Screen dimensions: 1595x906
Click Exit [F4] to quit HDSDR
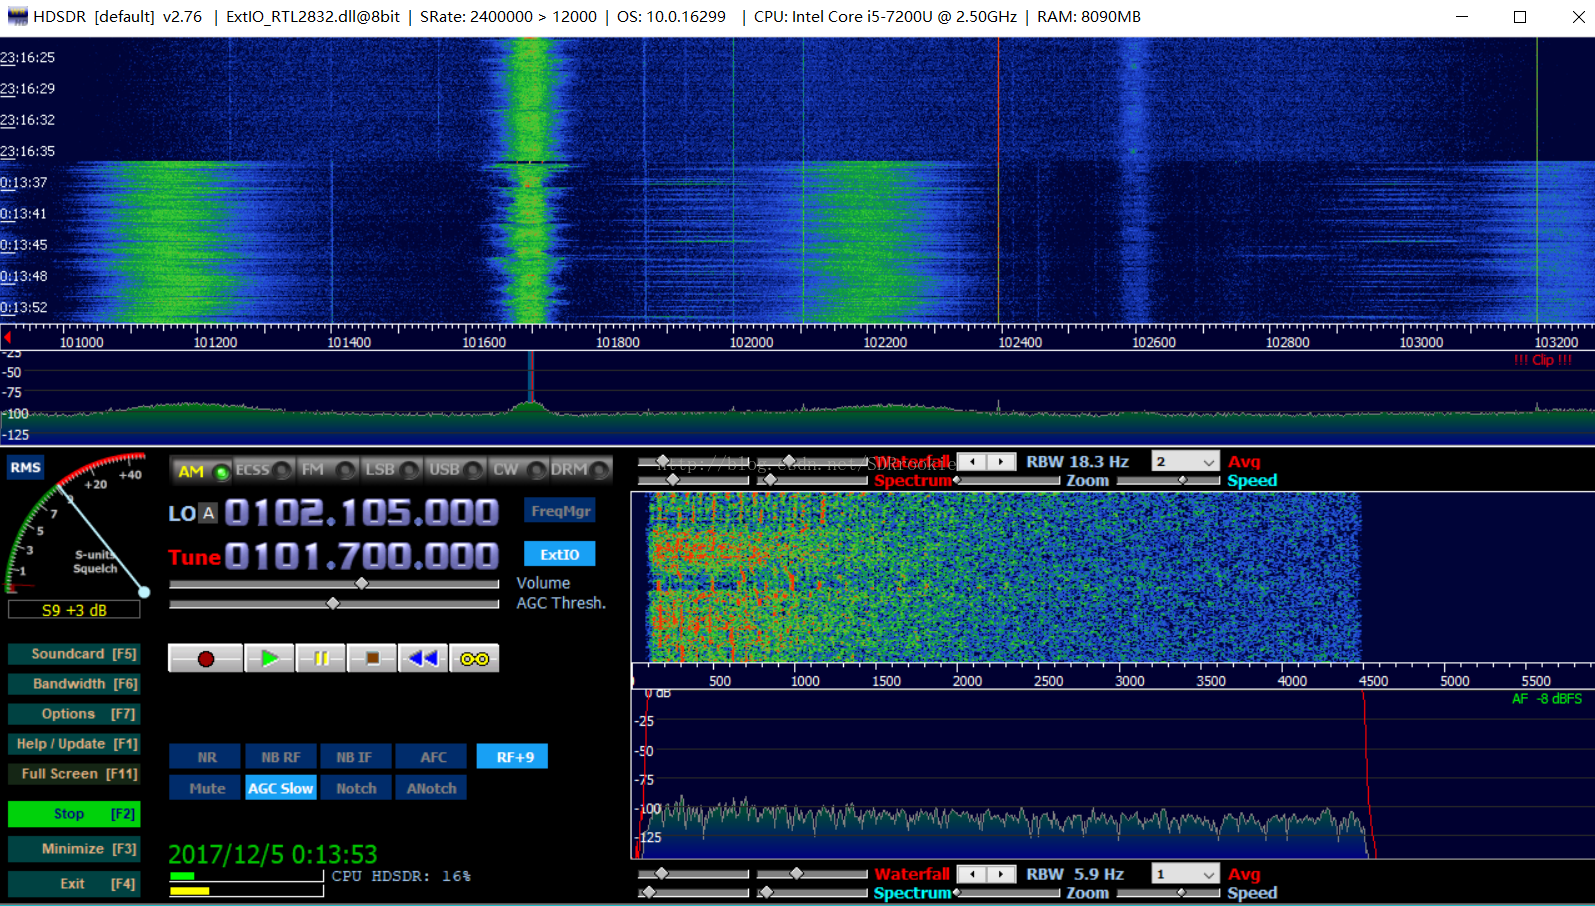pyautogui.click(x=74, y=884)
